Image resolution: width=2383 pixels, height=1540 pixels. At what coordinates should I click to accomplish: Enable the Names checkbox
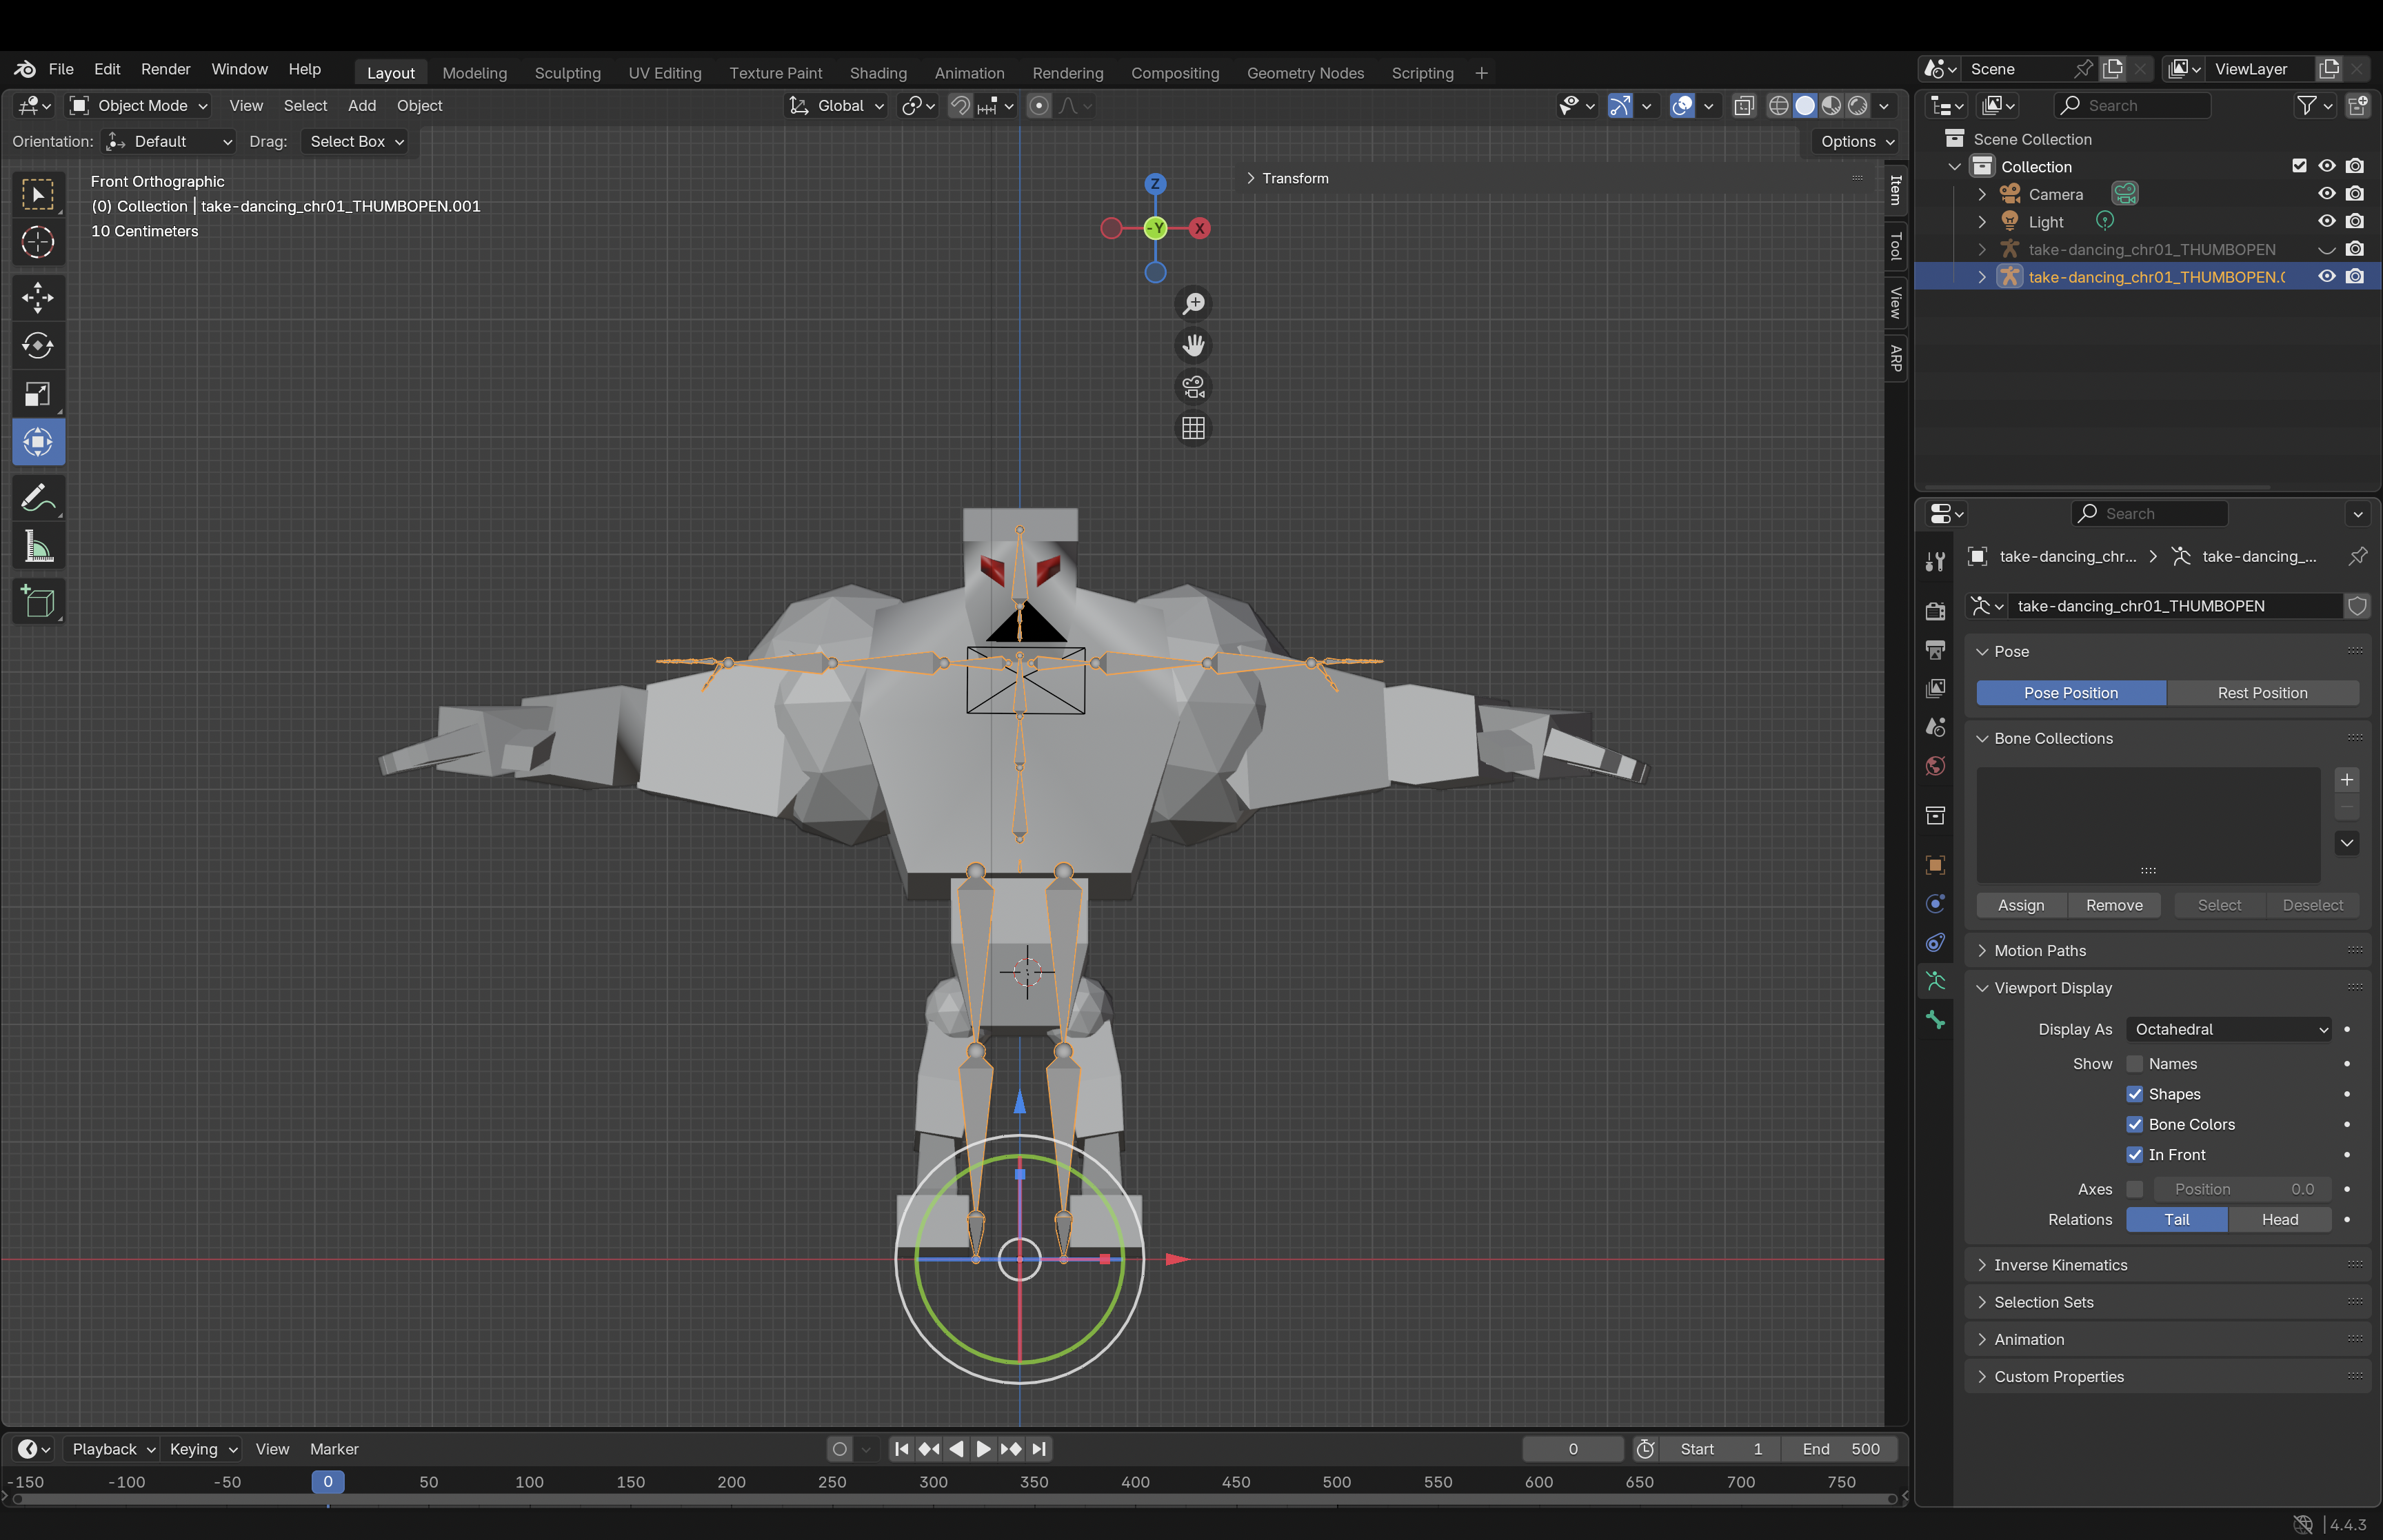pos(2135,1064)
